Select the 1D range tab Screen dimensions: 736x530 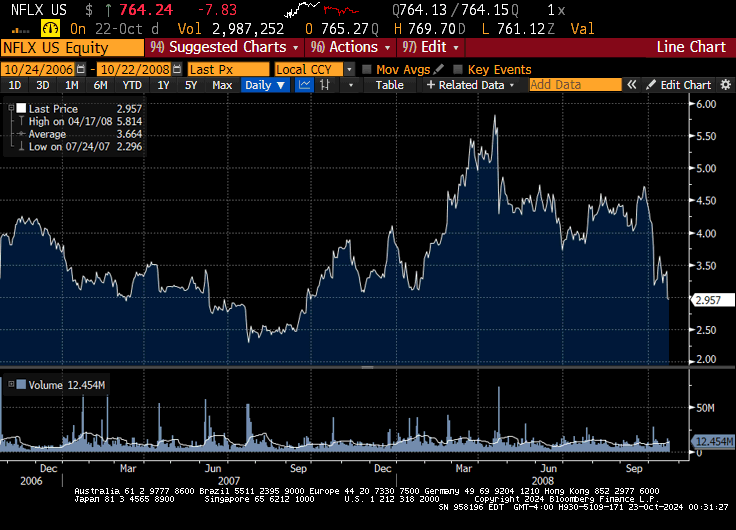tap(15, 85)
